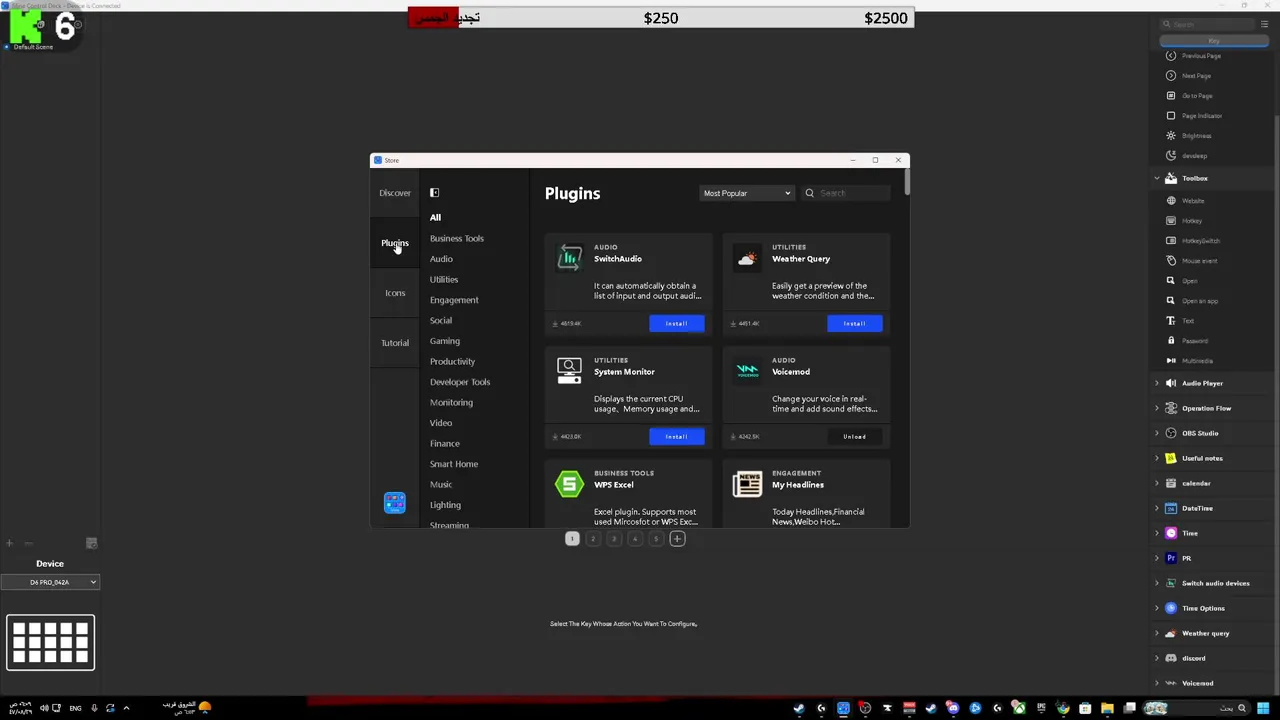
Task: Select the Business Tools category
Action: tap(457, 238)
